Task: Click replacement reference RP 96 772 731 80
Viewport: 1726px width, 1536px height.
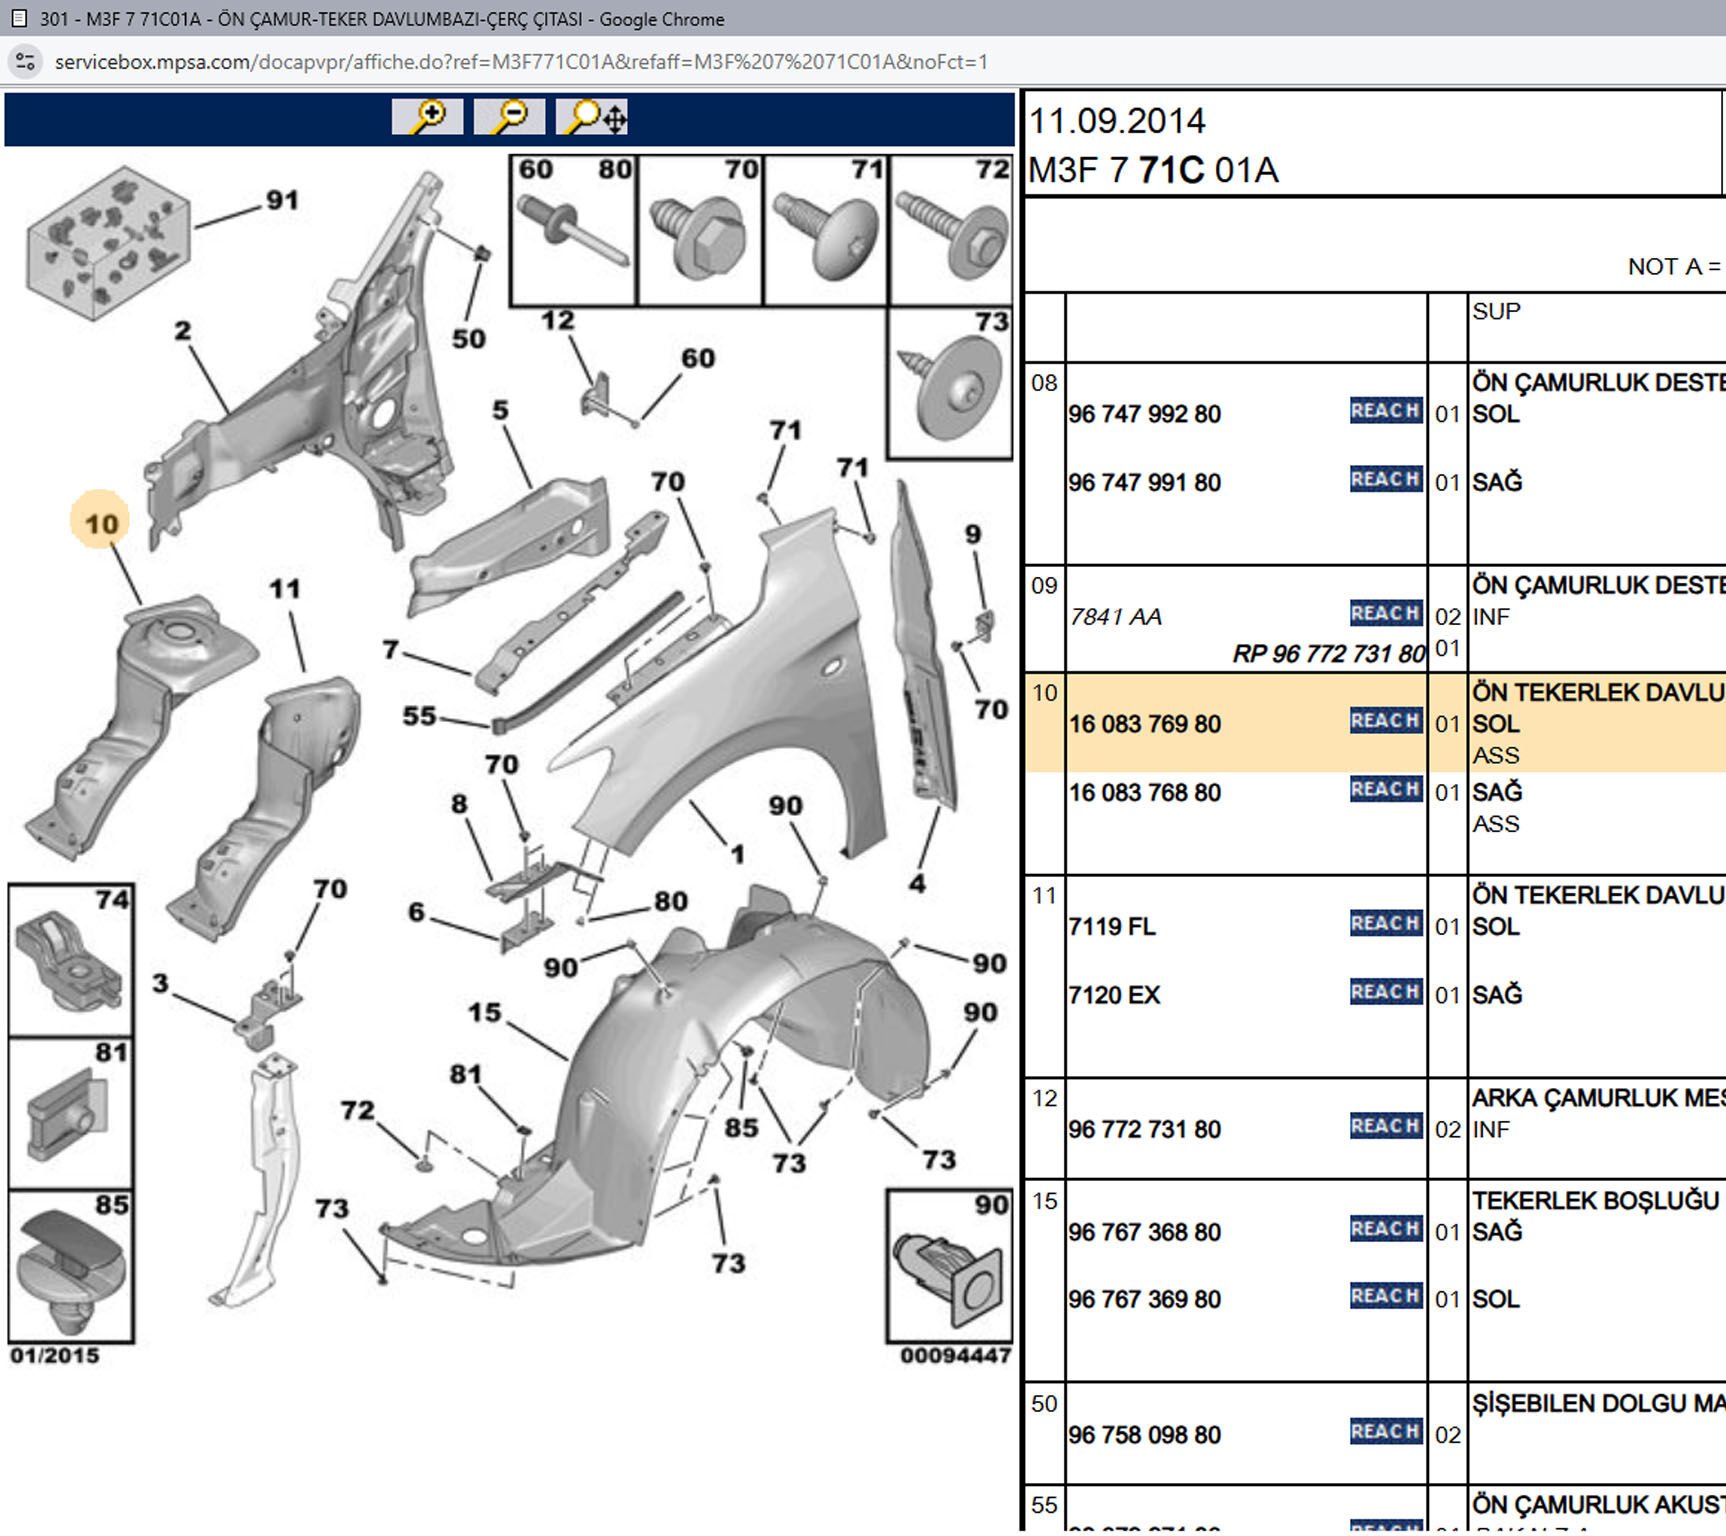Action: tap(1328, 654)
